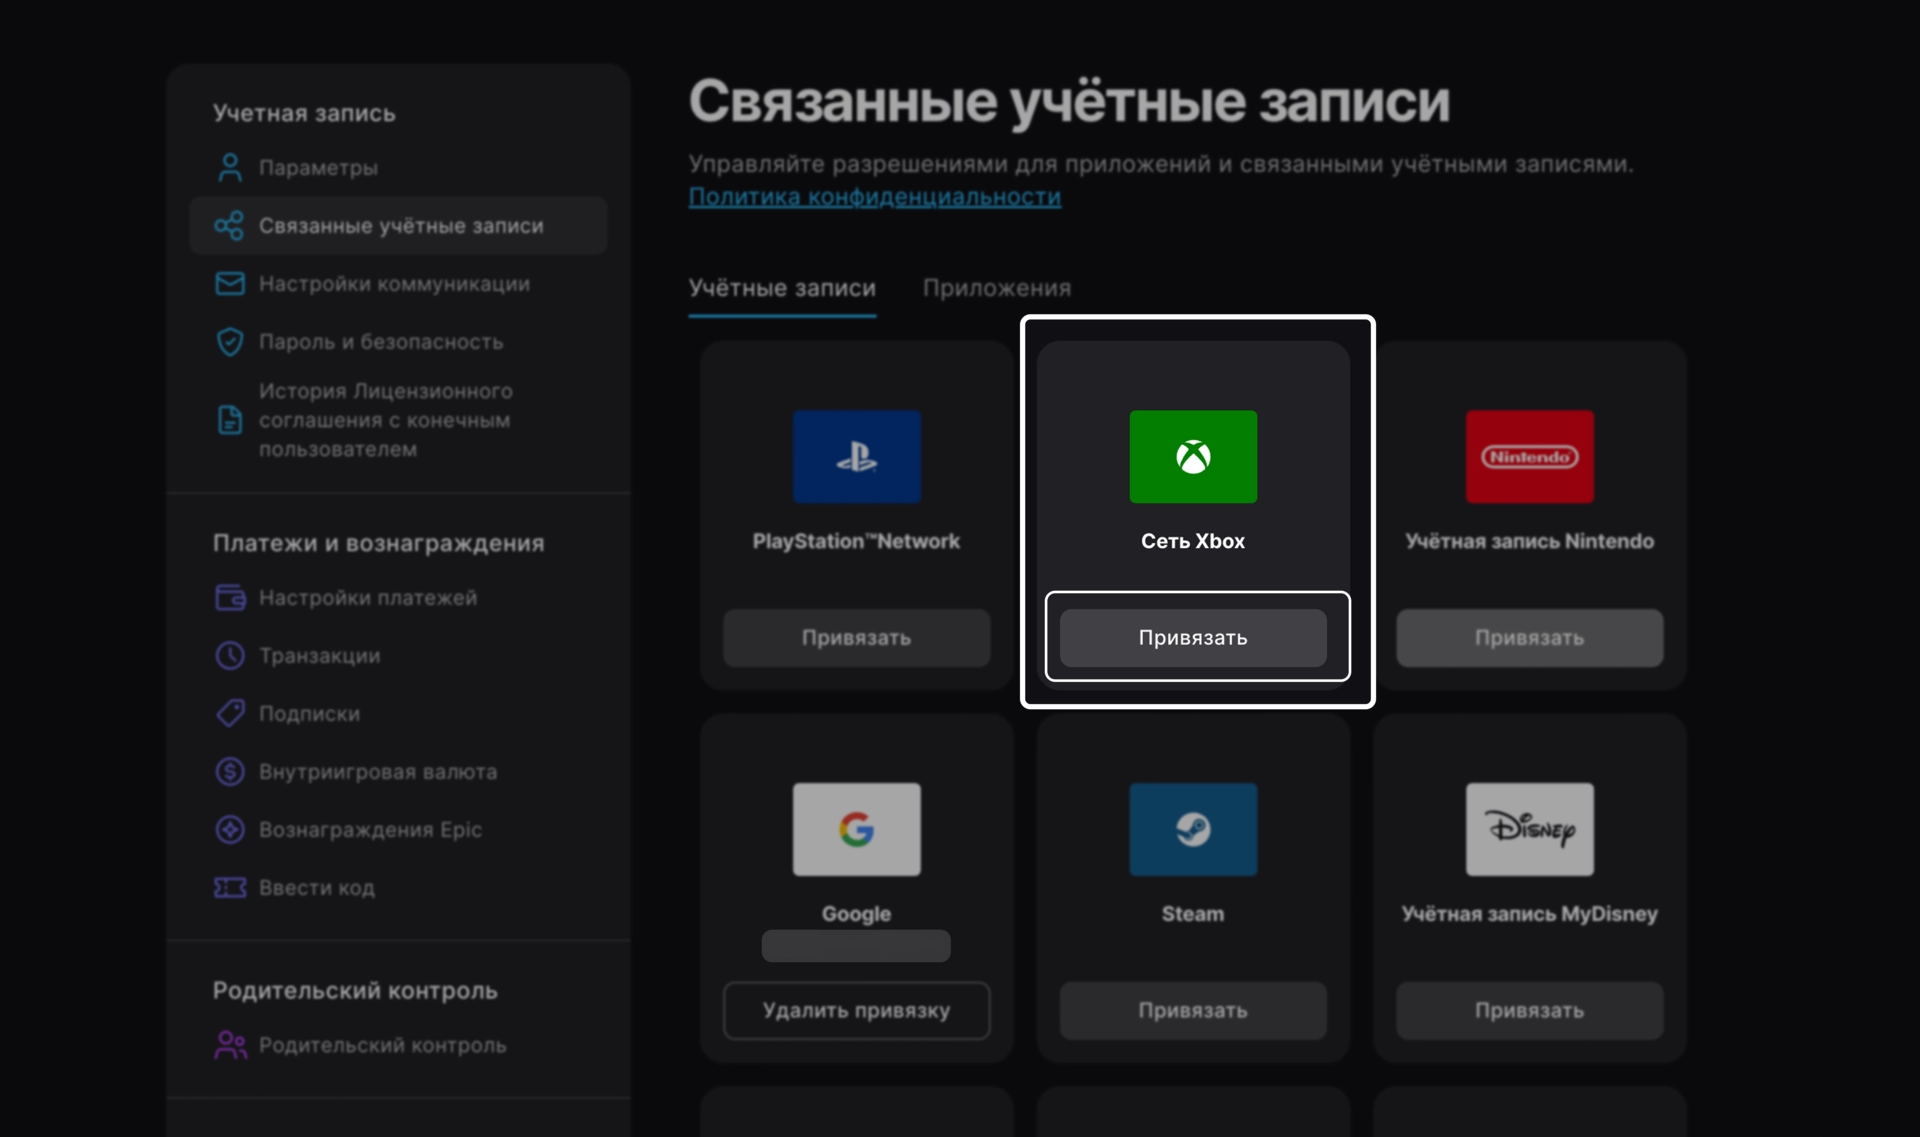This screenshot has height=1137, width=1920.
Task: Click Привязать on the Steam card
Action: [x=1193, y=1010]
